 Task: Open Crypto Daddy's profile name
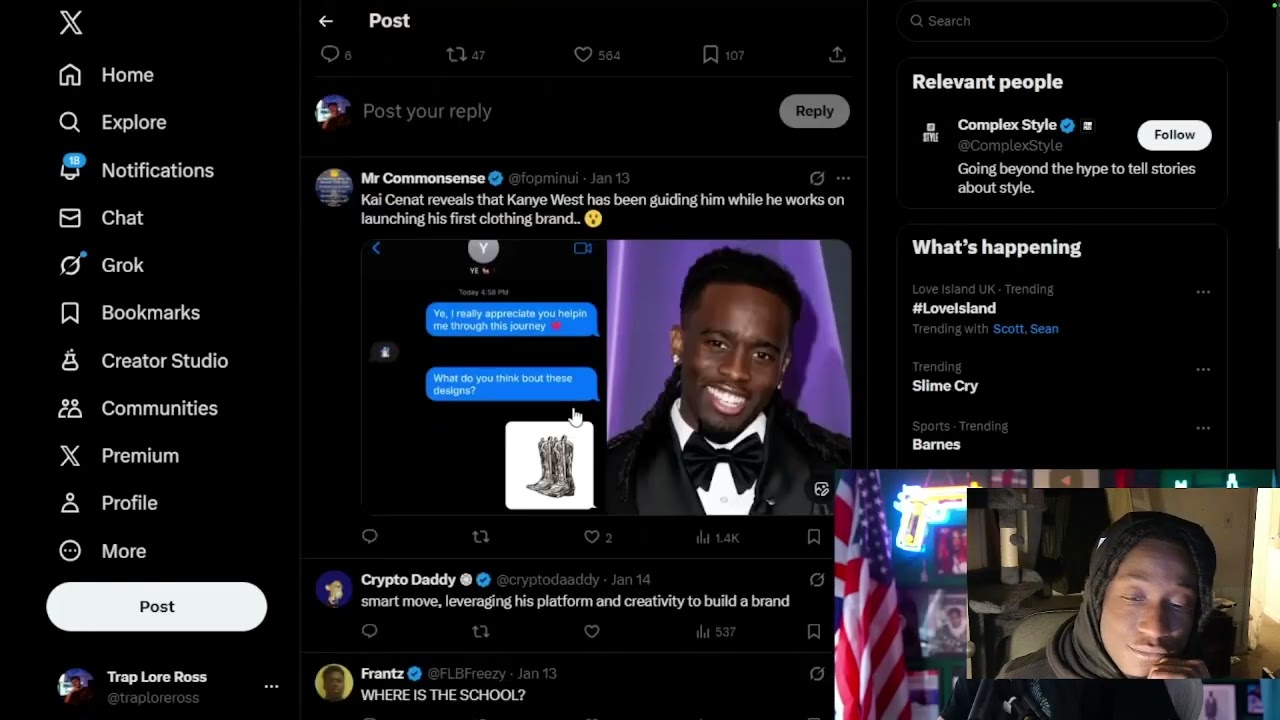(408, 580)
